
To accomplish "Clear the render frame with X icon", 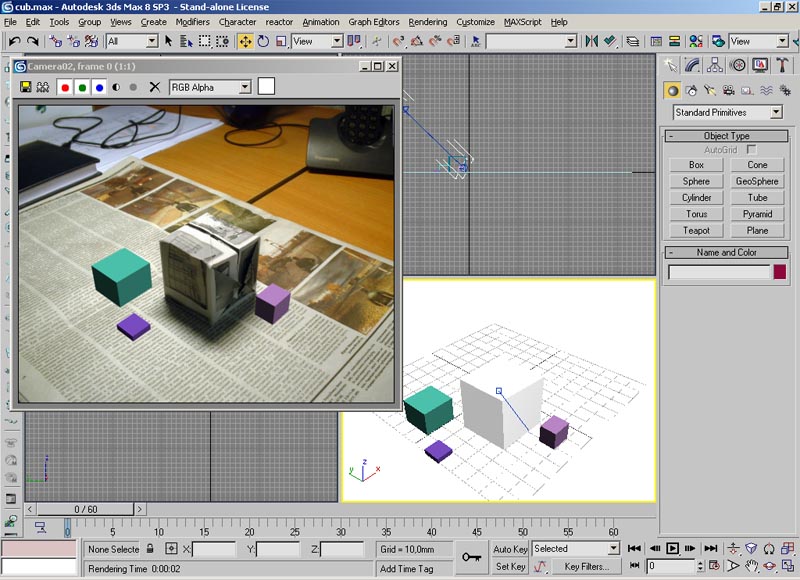I will point(155,87).
